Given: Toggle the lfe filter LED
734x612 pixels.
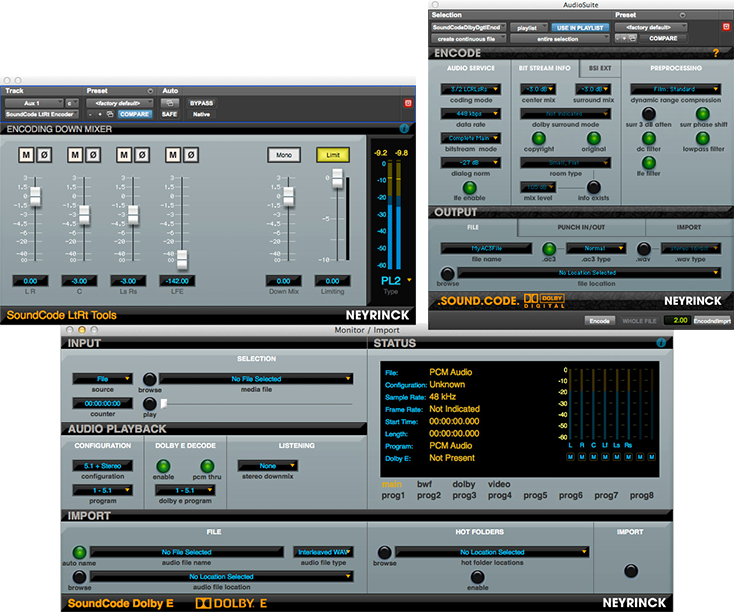Looking at the screenshot, I should 648,162.
